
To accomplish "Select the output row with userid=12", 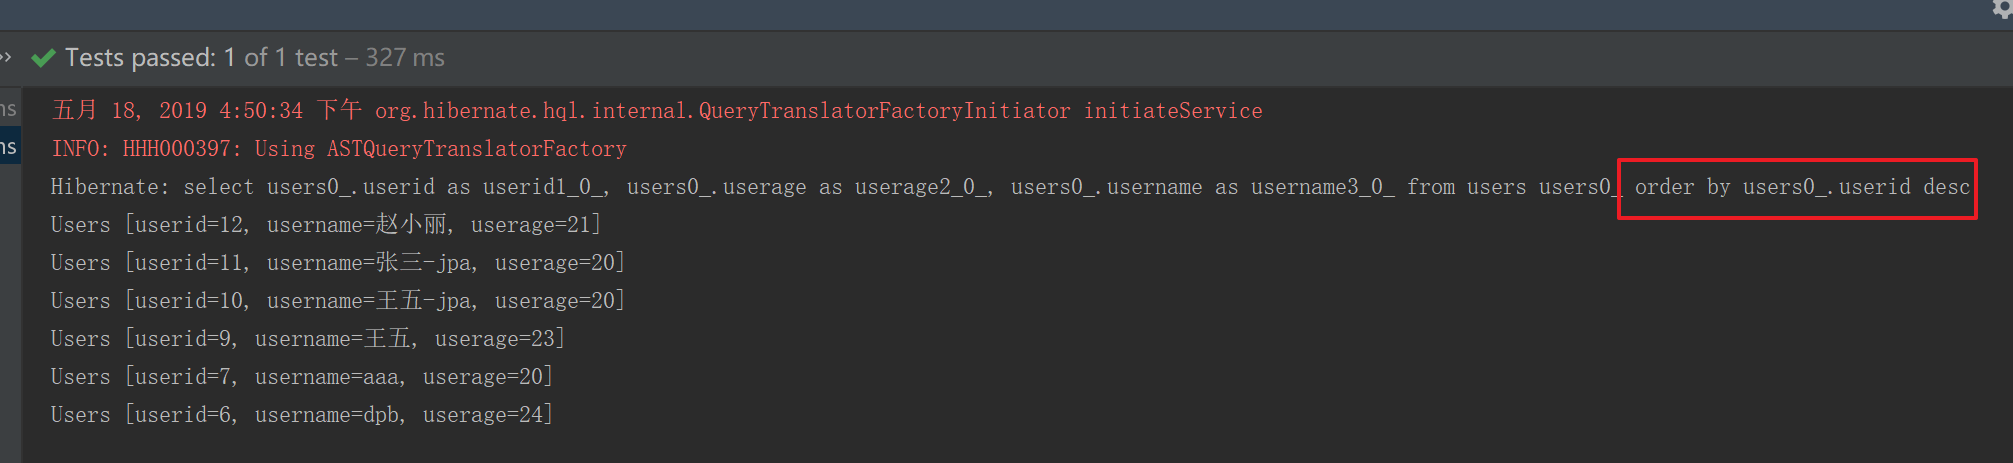I will click(326, 225).
